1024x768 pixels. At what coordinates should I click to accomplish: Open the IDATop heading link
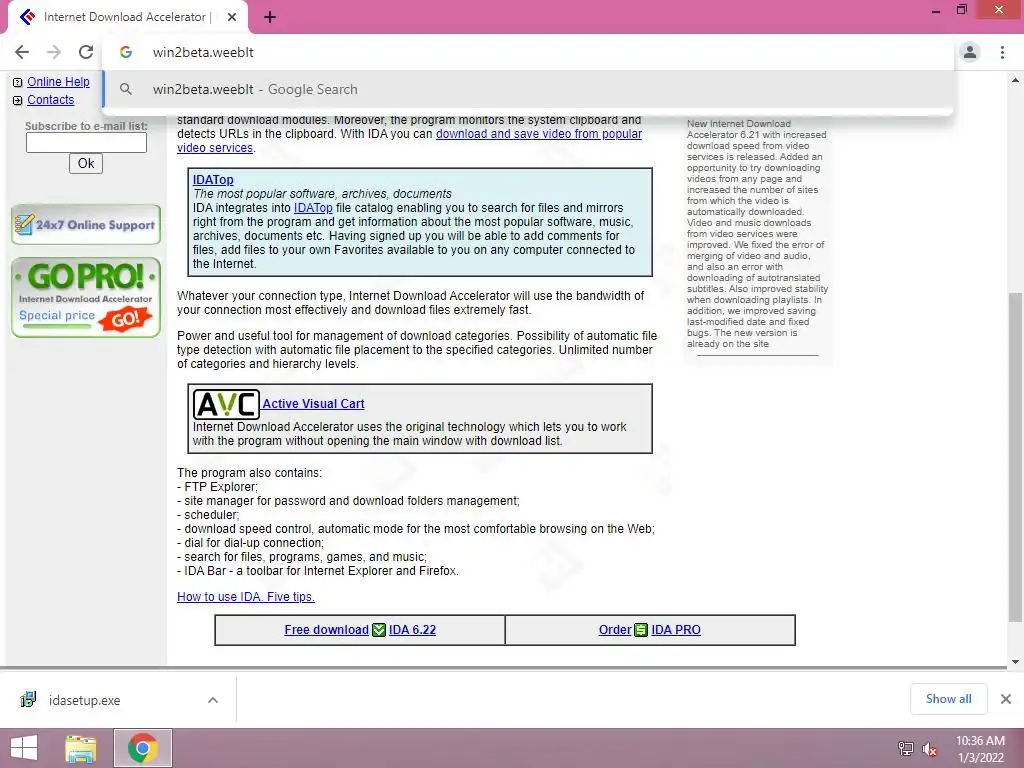coord(213,180)
